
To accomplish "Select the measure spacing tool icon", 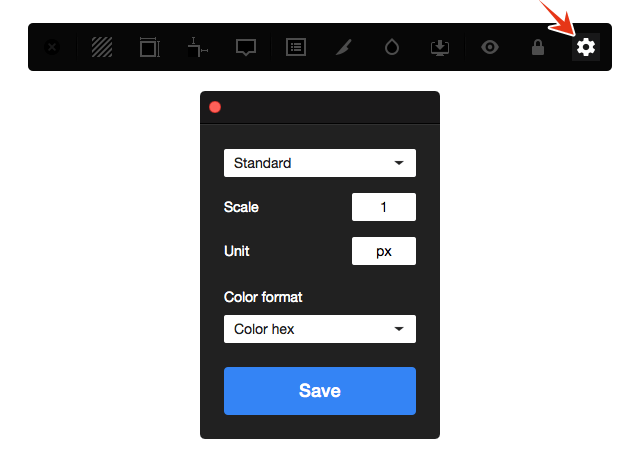I will 197,47.
